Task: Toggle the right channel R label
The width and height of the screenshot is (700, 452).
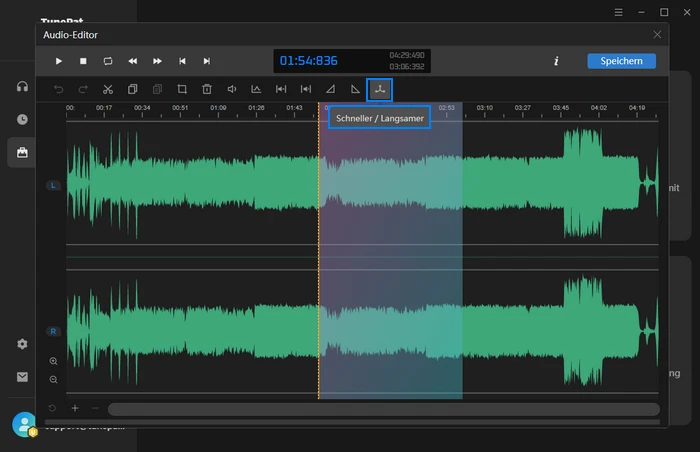Action: 53,331
